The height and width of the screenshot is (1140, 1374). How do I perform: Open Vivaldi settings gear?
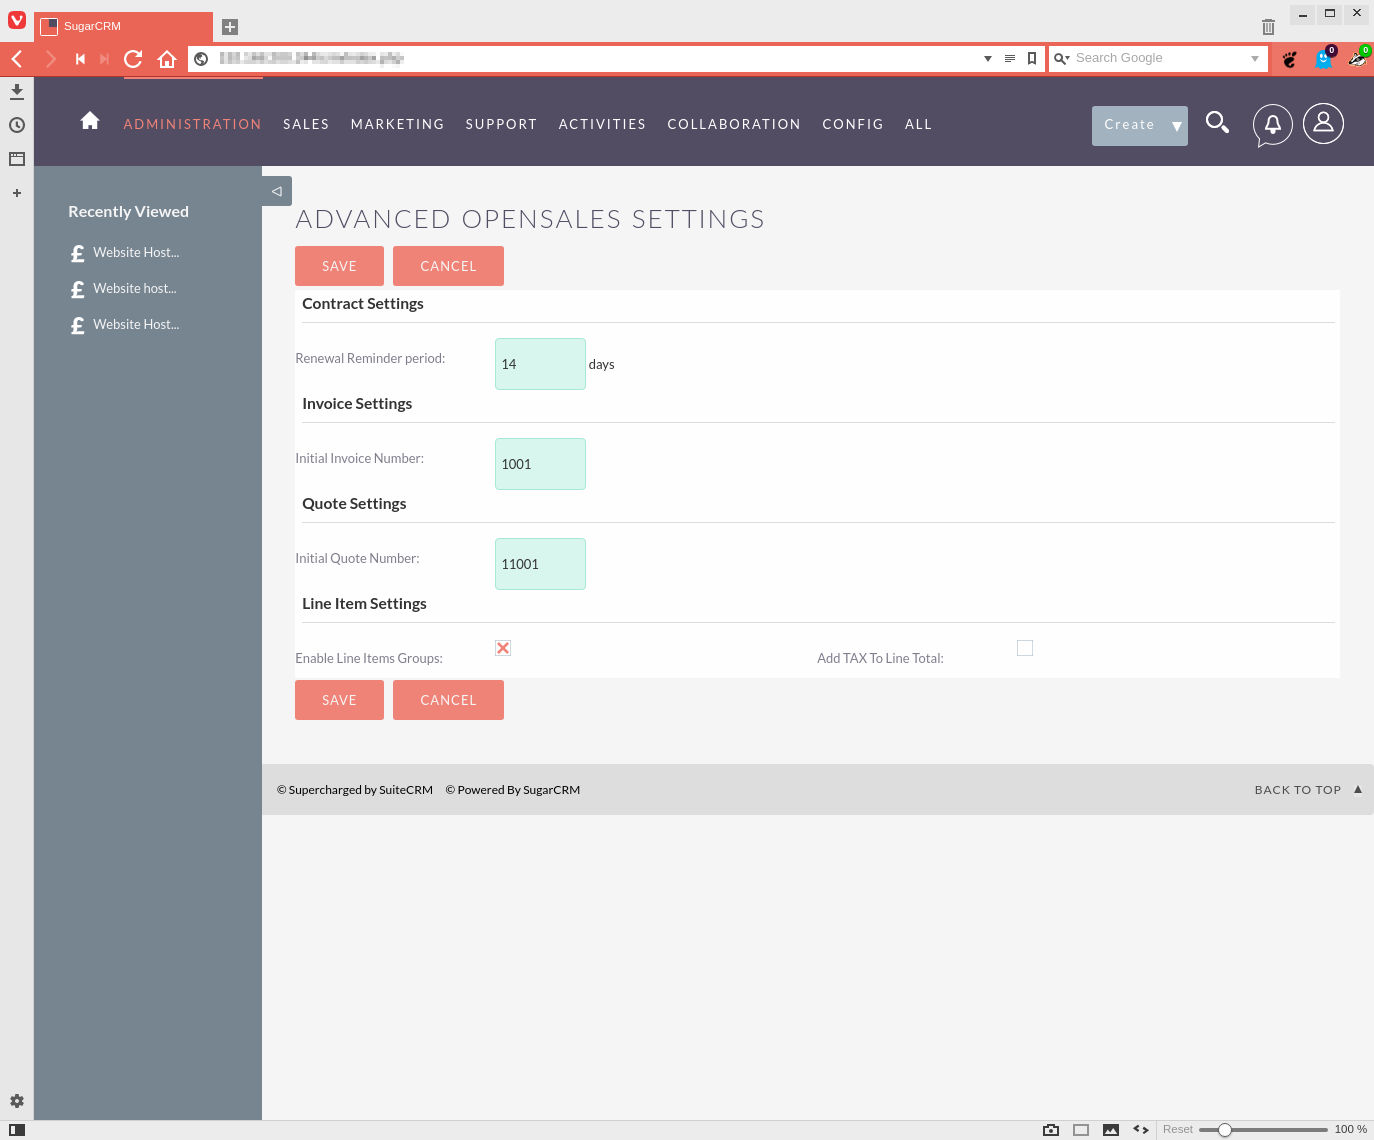click(17, 1101)
